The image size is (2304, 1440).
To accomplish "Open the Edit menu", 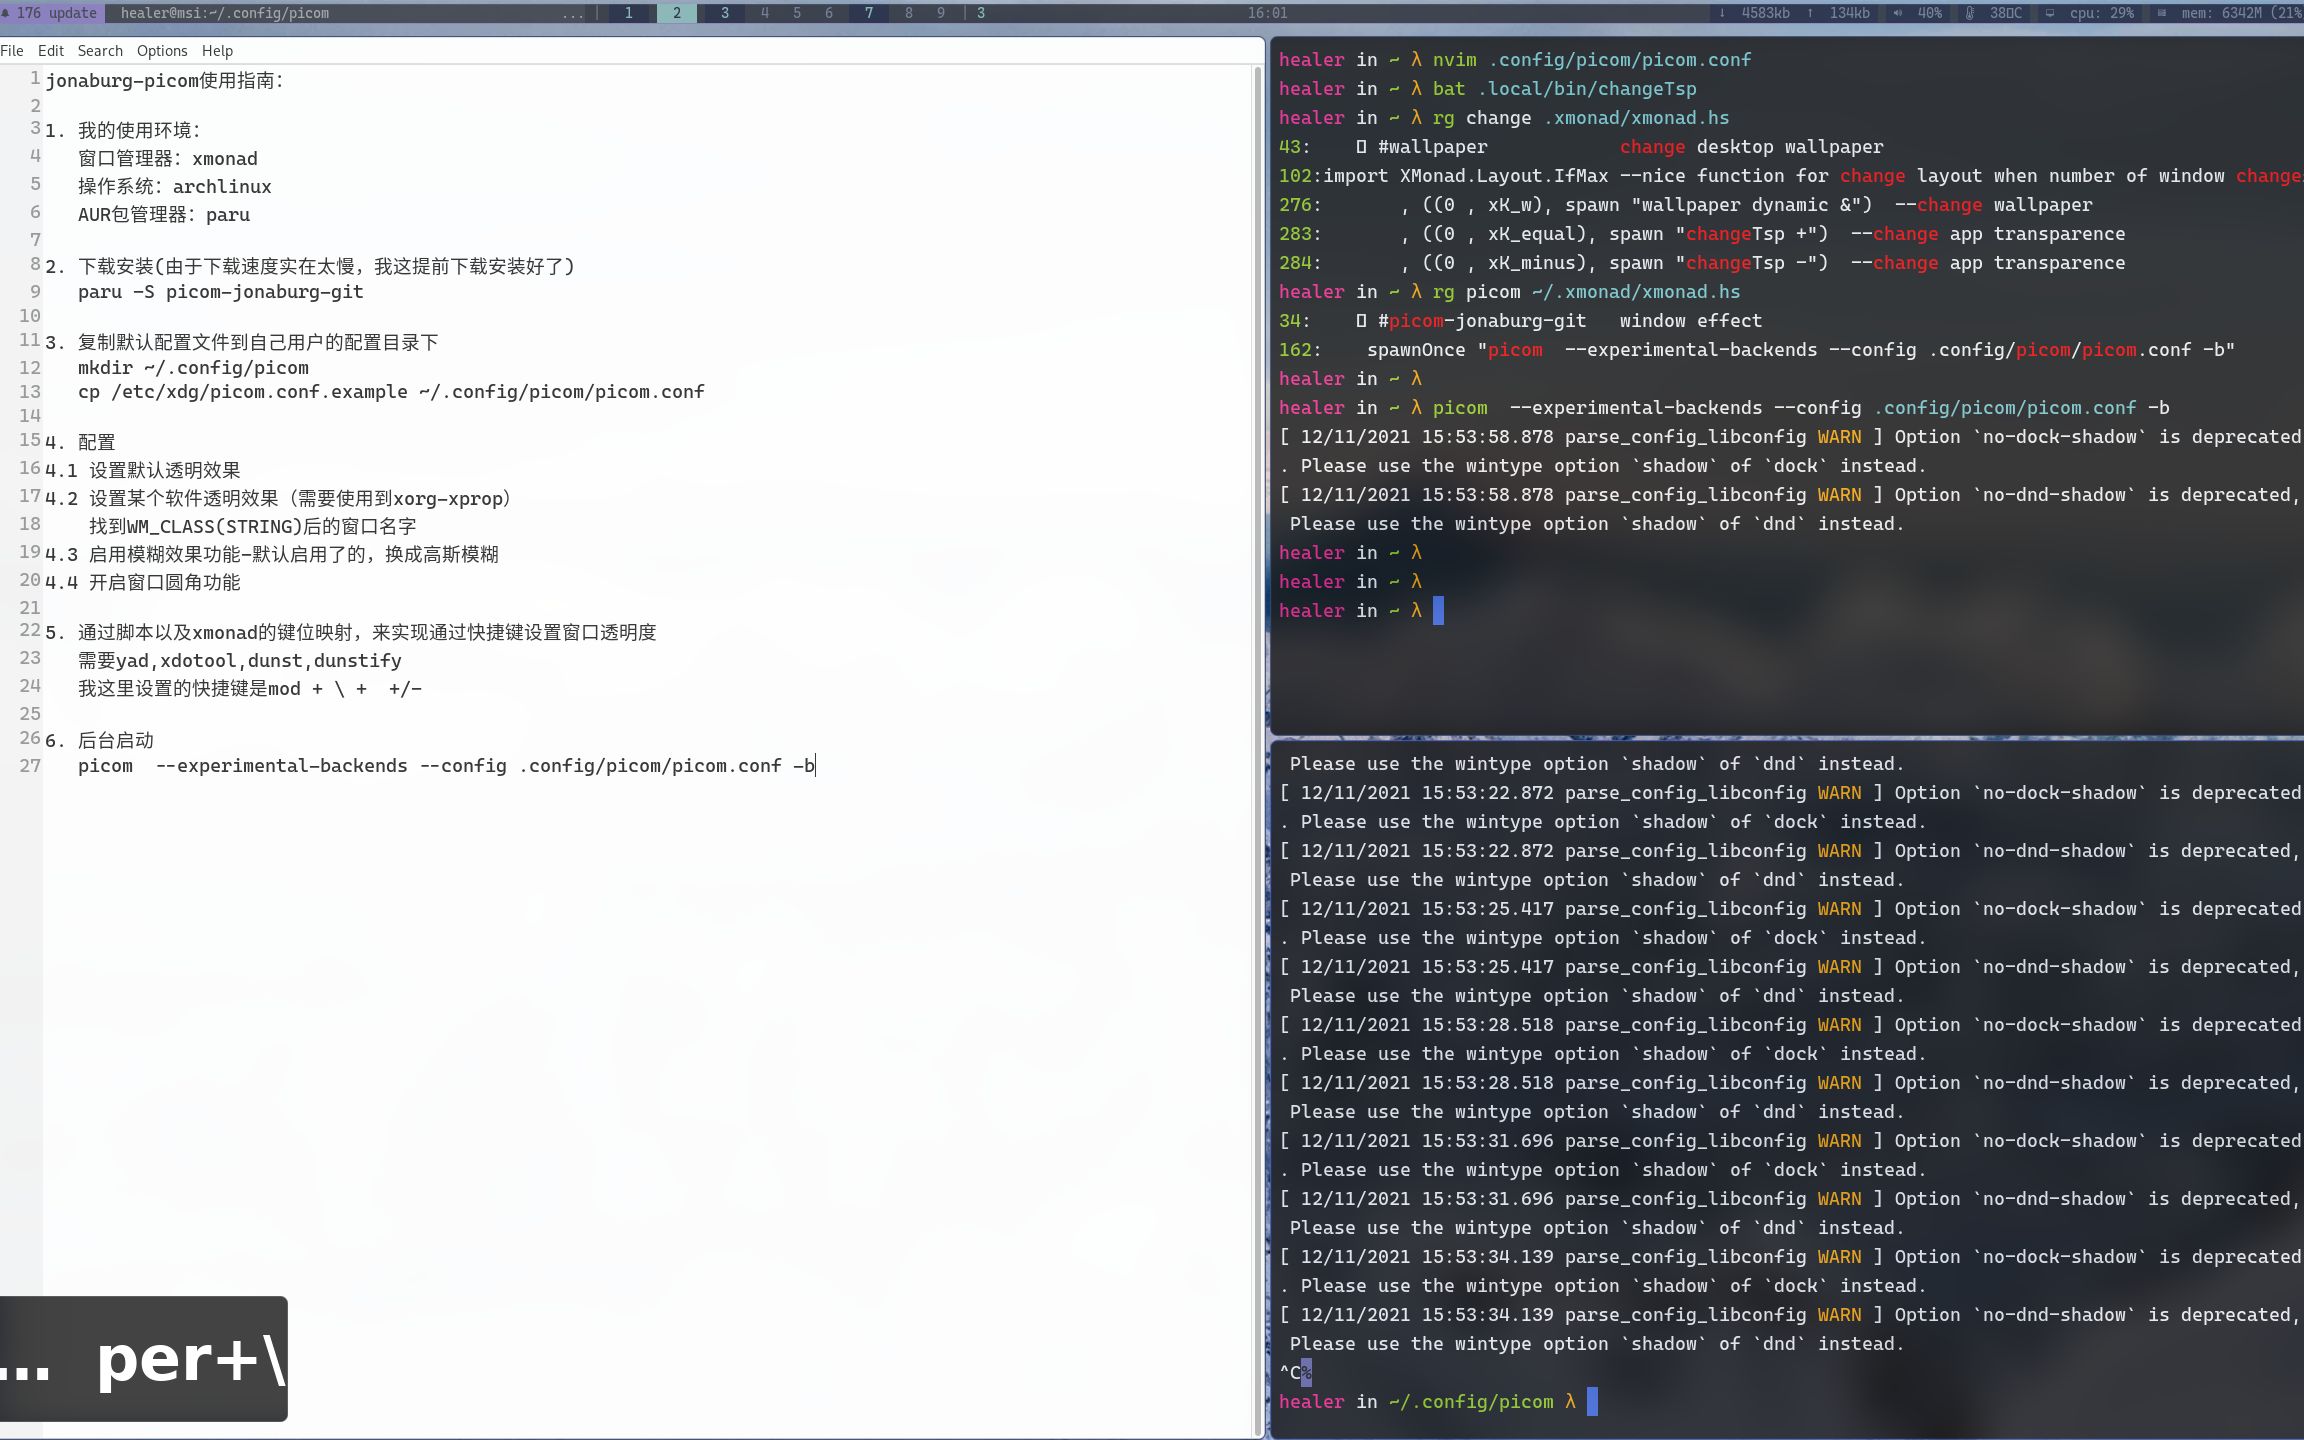I will [x=50, y=51].
